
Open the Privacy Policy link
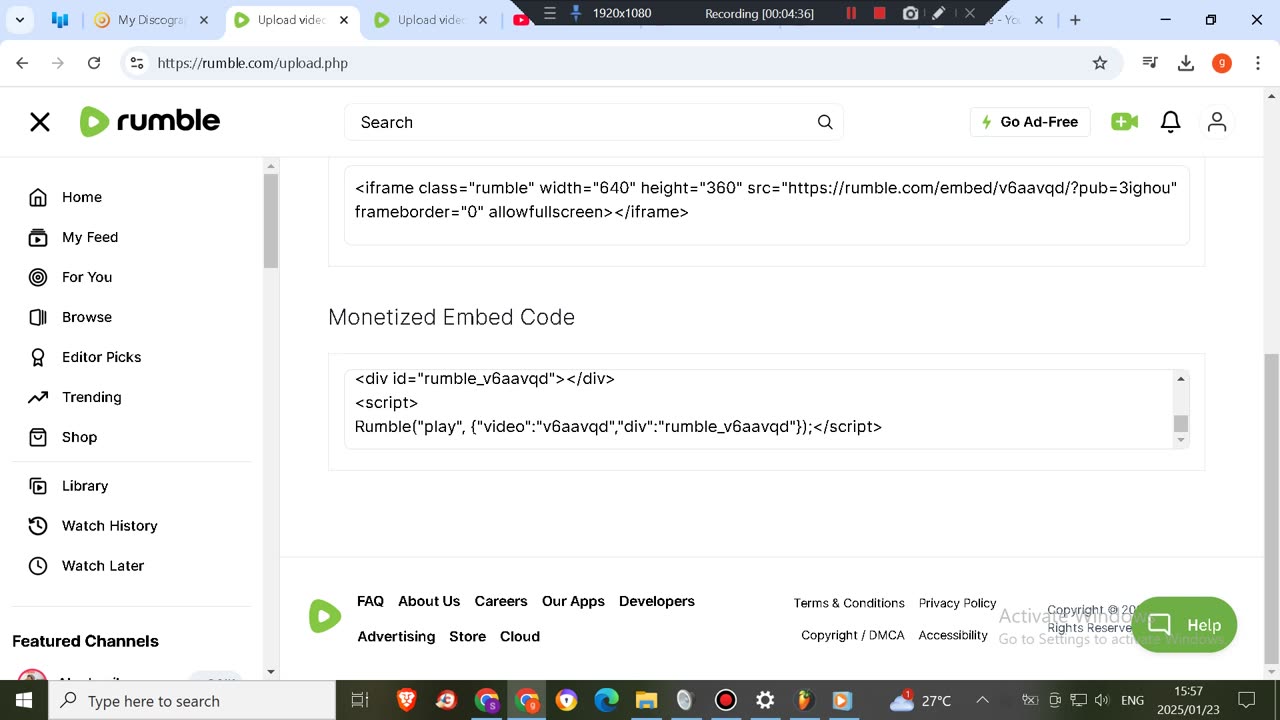[x=958, y=603]
